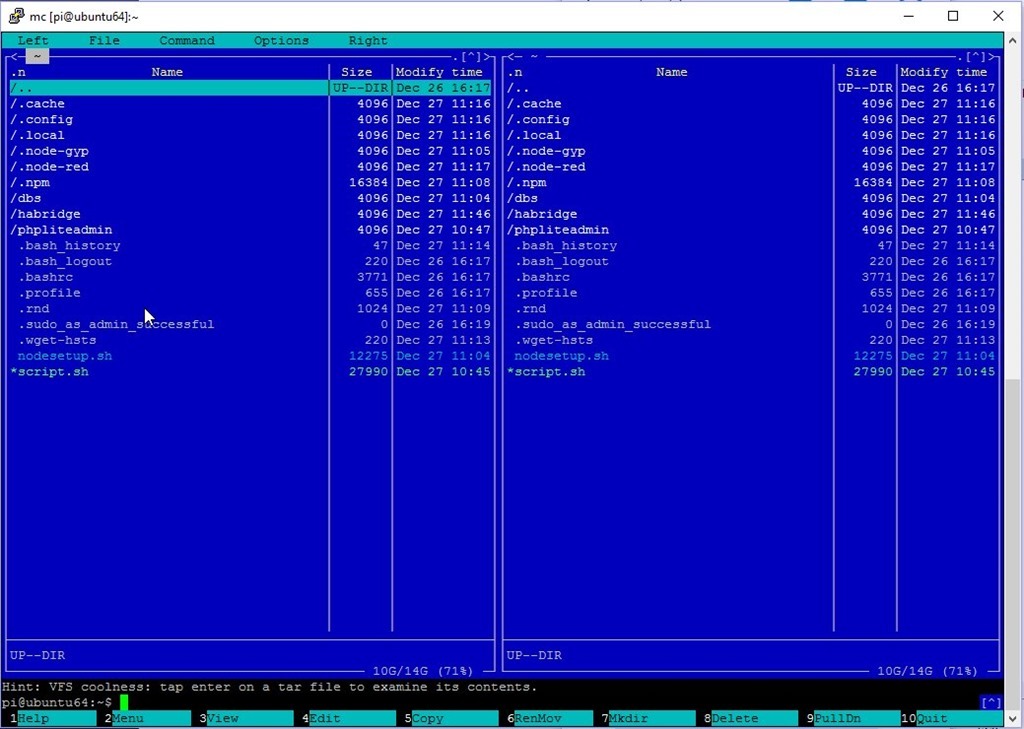Open the Left panel menu
Viewport: 1024px width, 729px height.
33,41
